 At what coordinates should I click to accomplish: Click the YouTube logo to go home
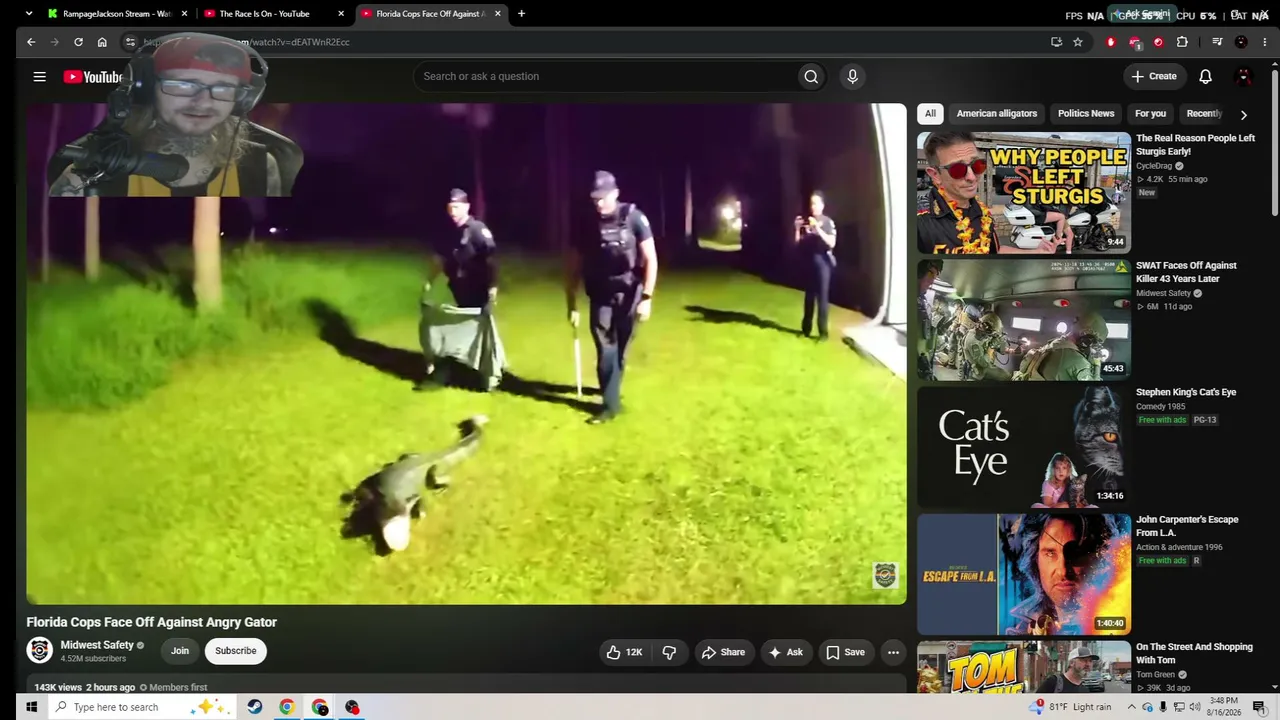click(x=93, y=77)
